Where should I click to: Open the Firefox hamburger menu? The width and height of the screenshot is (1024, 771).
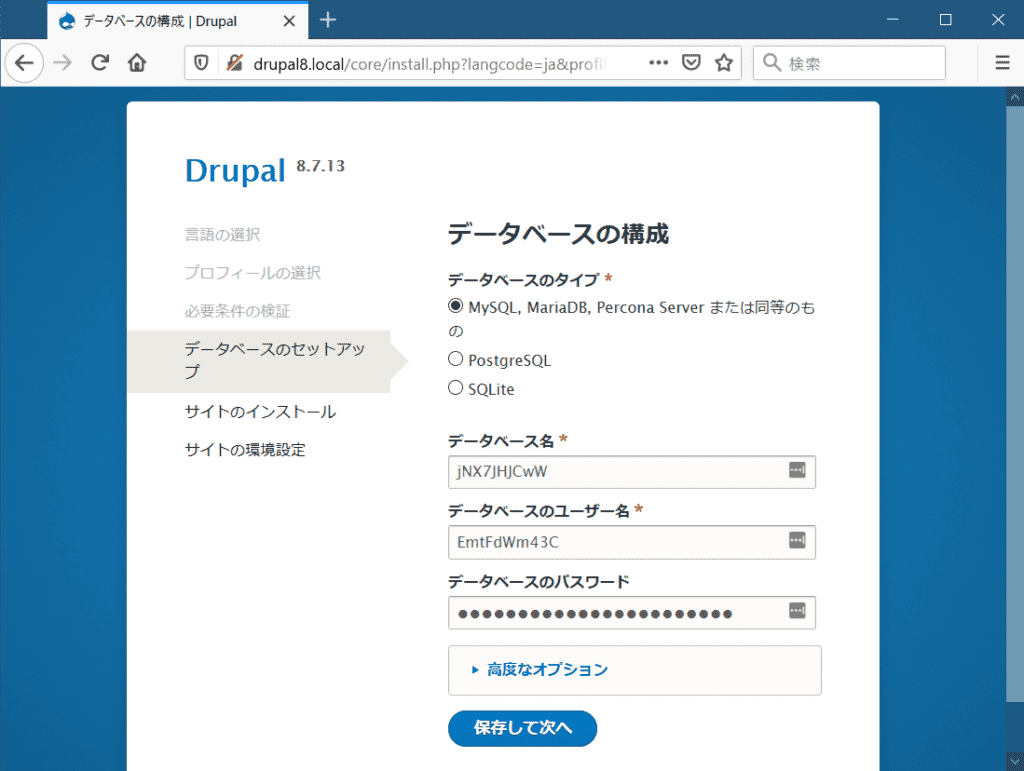coord(1002,63)
